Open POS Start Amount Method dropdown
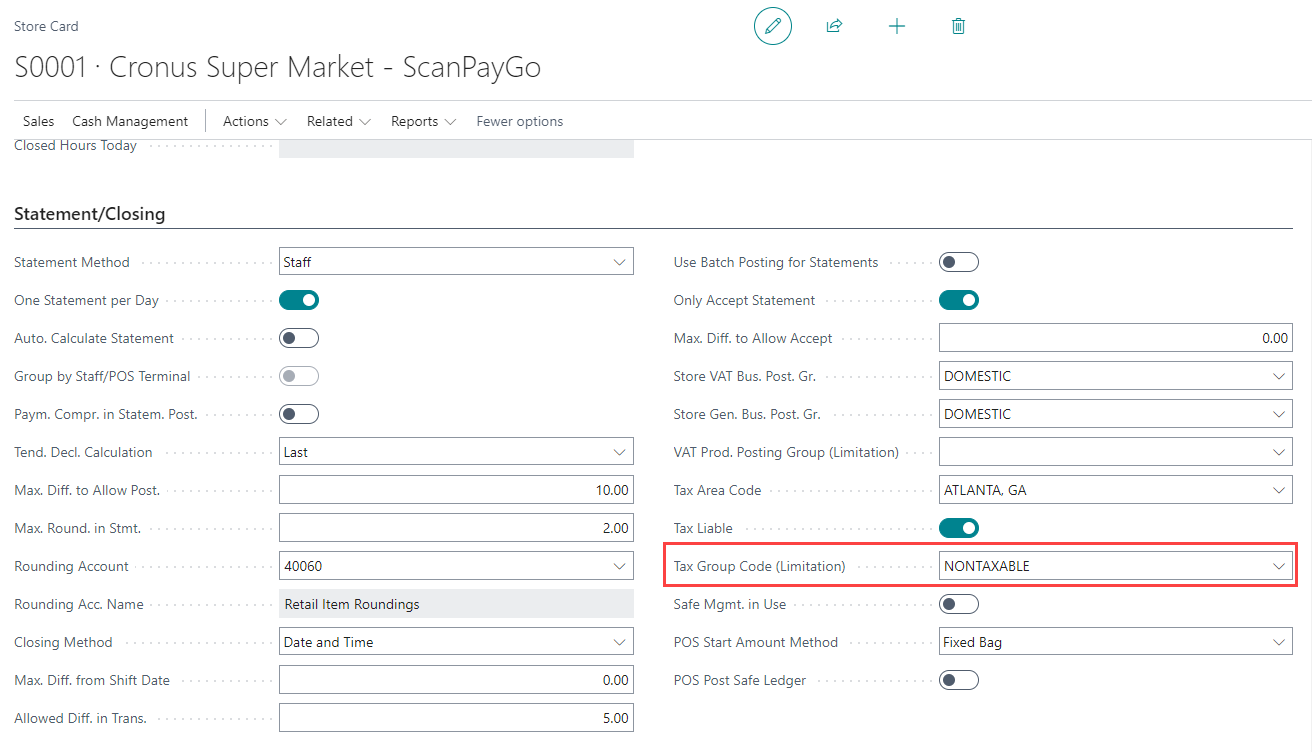 tap(1279, 642)
